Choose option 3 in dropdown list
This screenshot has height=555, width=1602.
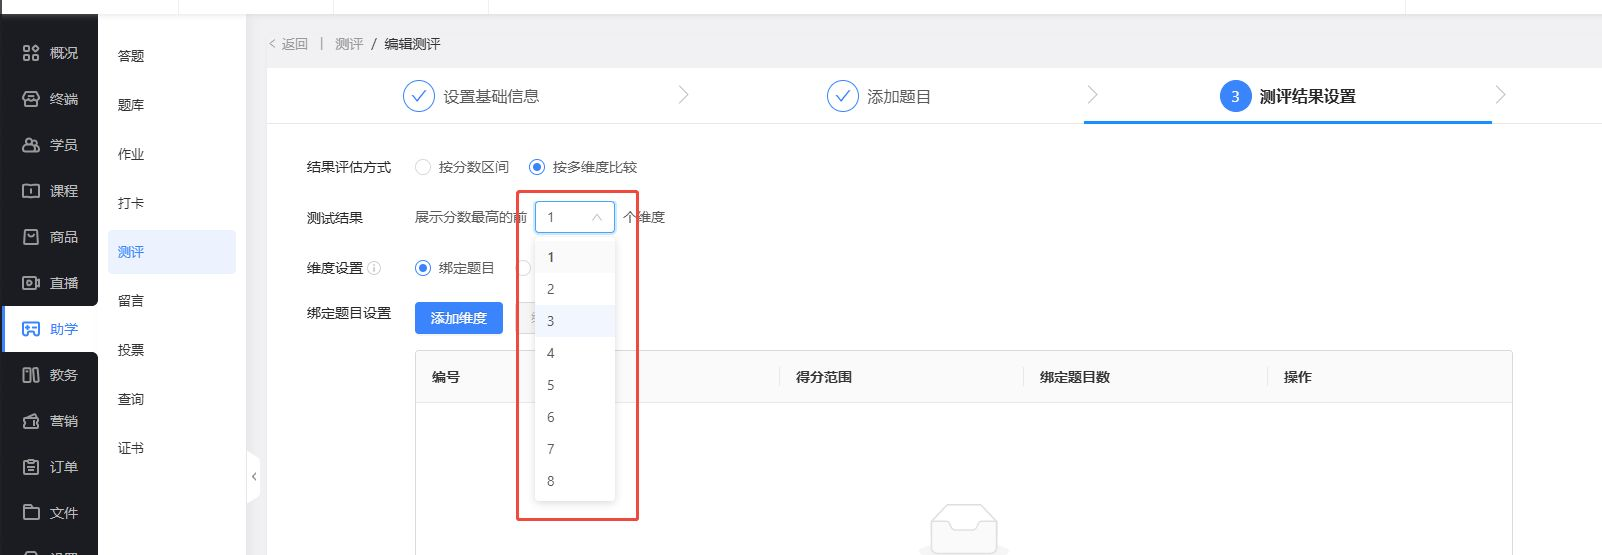(551, 321)
